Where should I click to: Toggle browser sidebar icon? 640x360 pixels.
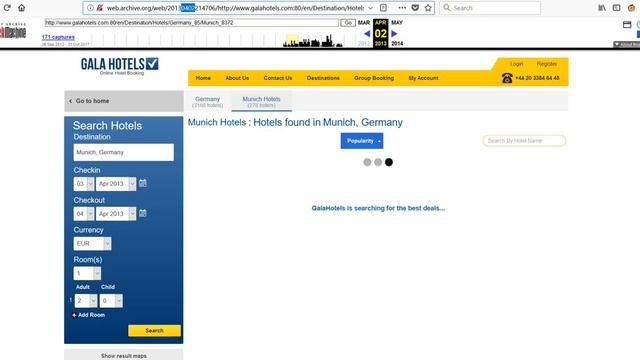(x=616, y=8)
